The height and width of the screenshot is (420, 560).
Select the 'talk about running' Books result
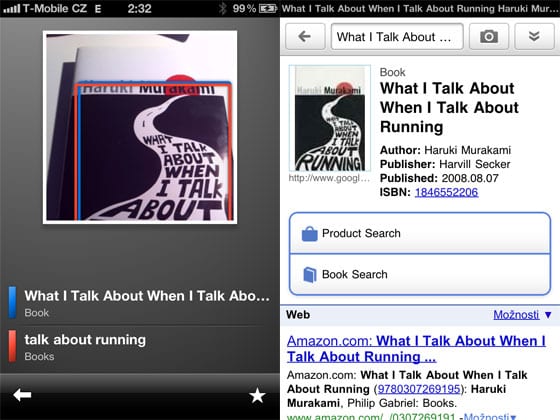click(x=140, y=346)
